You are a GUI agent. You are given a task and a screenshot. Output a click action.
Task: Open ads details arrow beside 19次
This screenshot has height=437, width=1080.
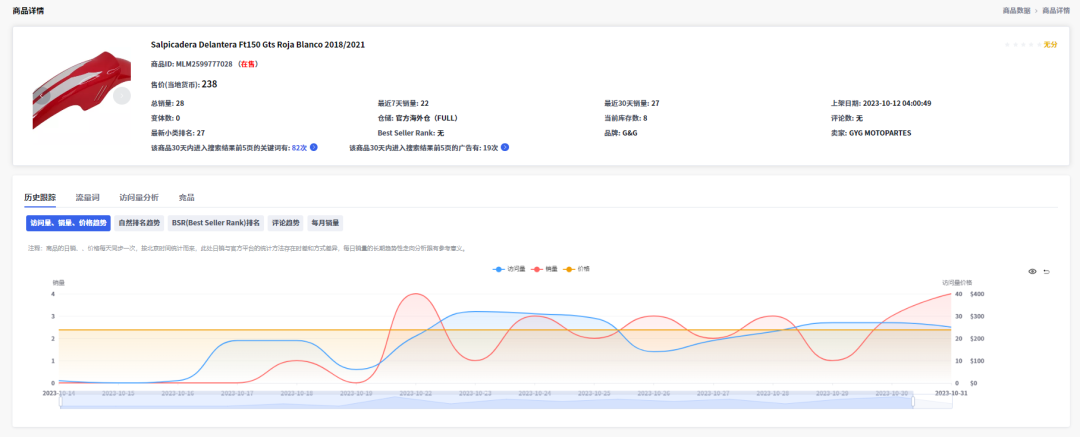(504, 148)
